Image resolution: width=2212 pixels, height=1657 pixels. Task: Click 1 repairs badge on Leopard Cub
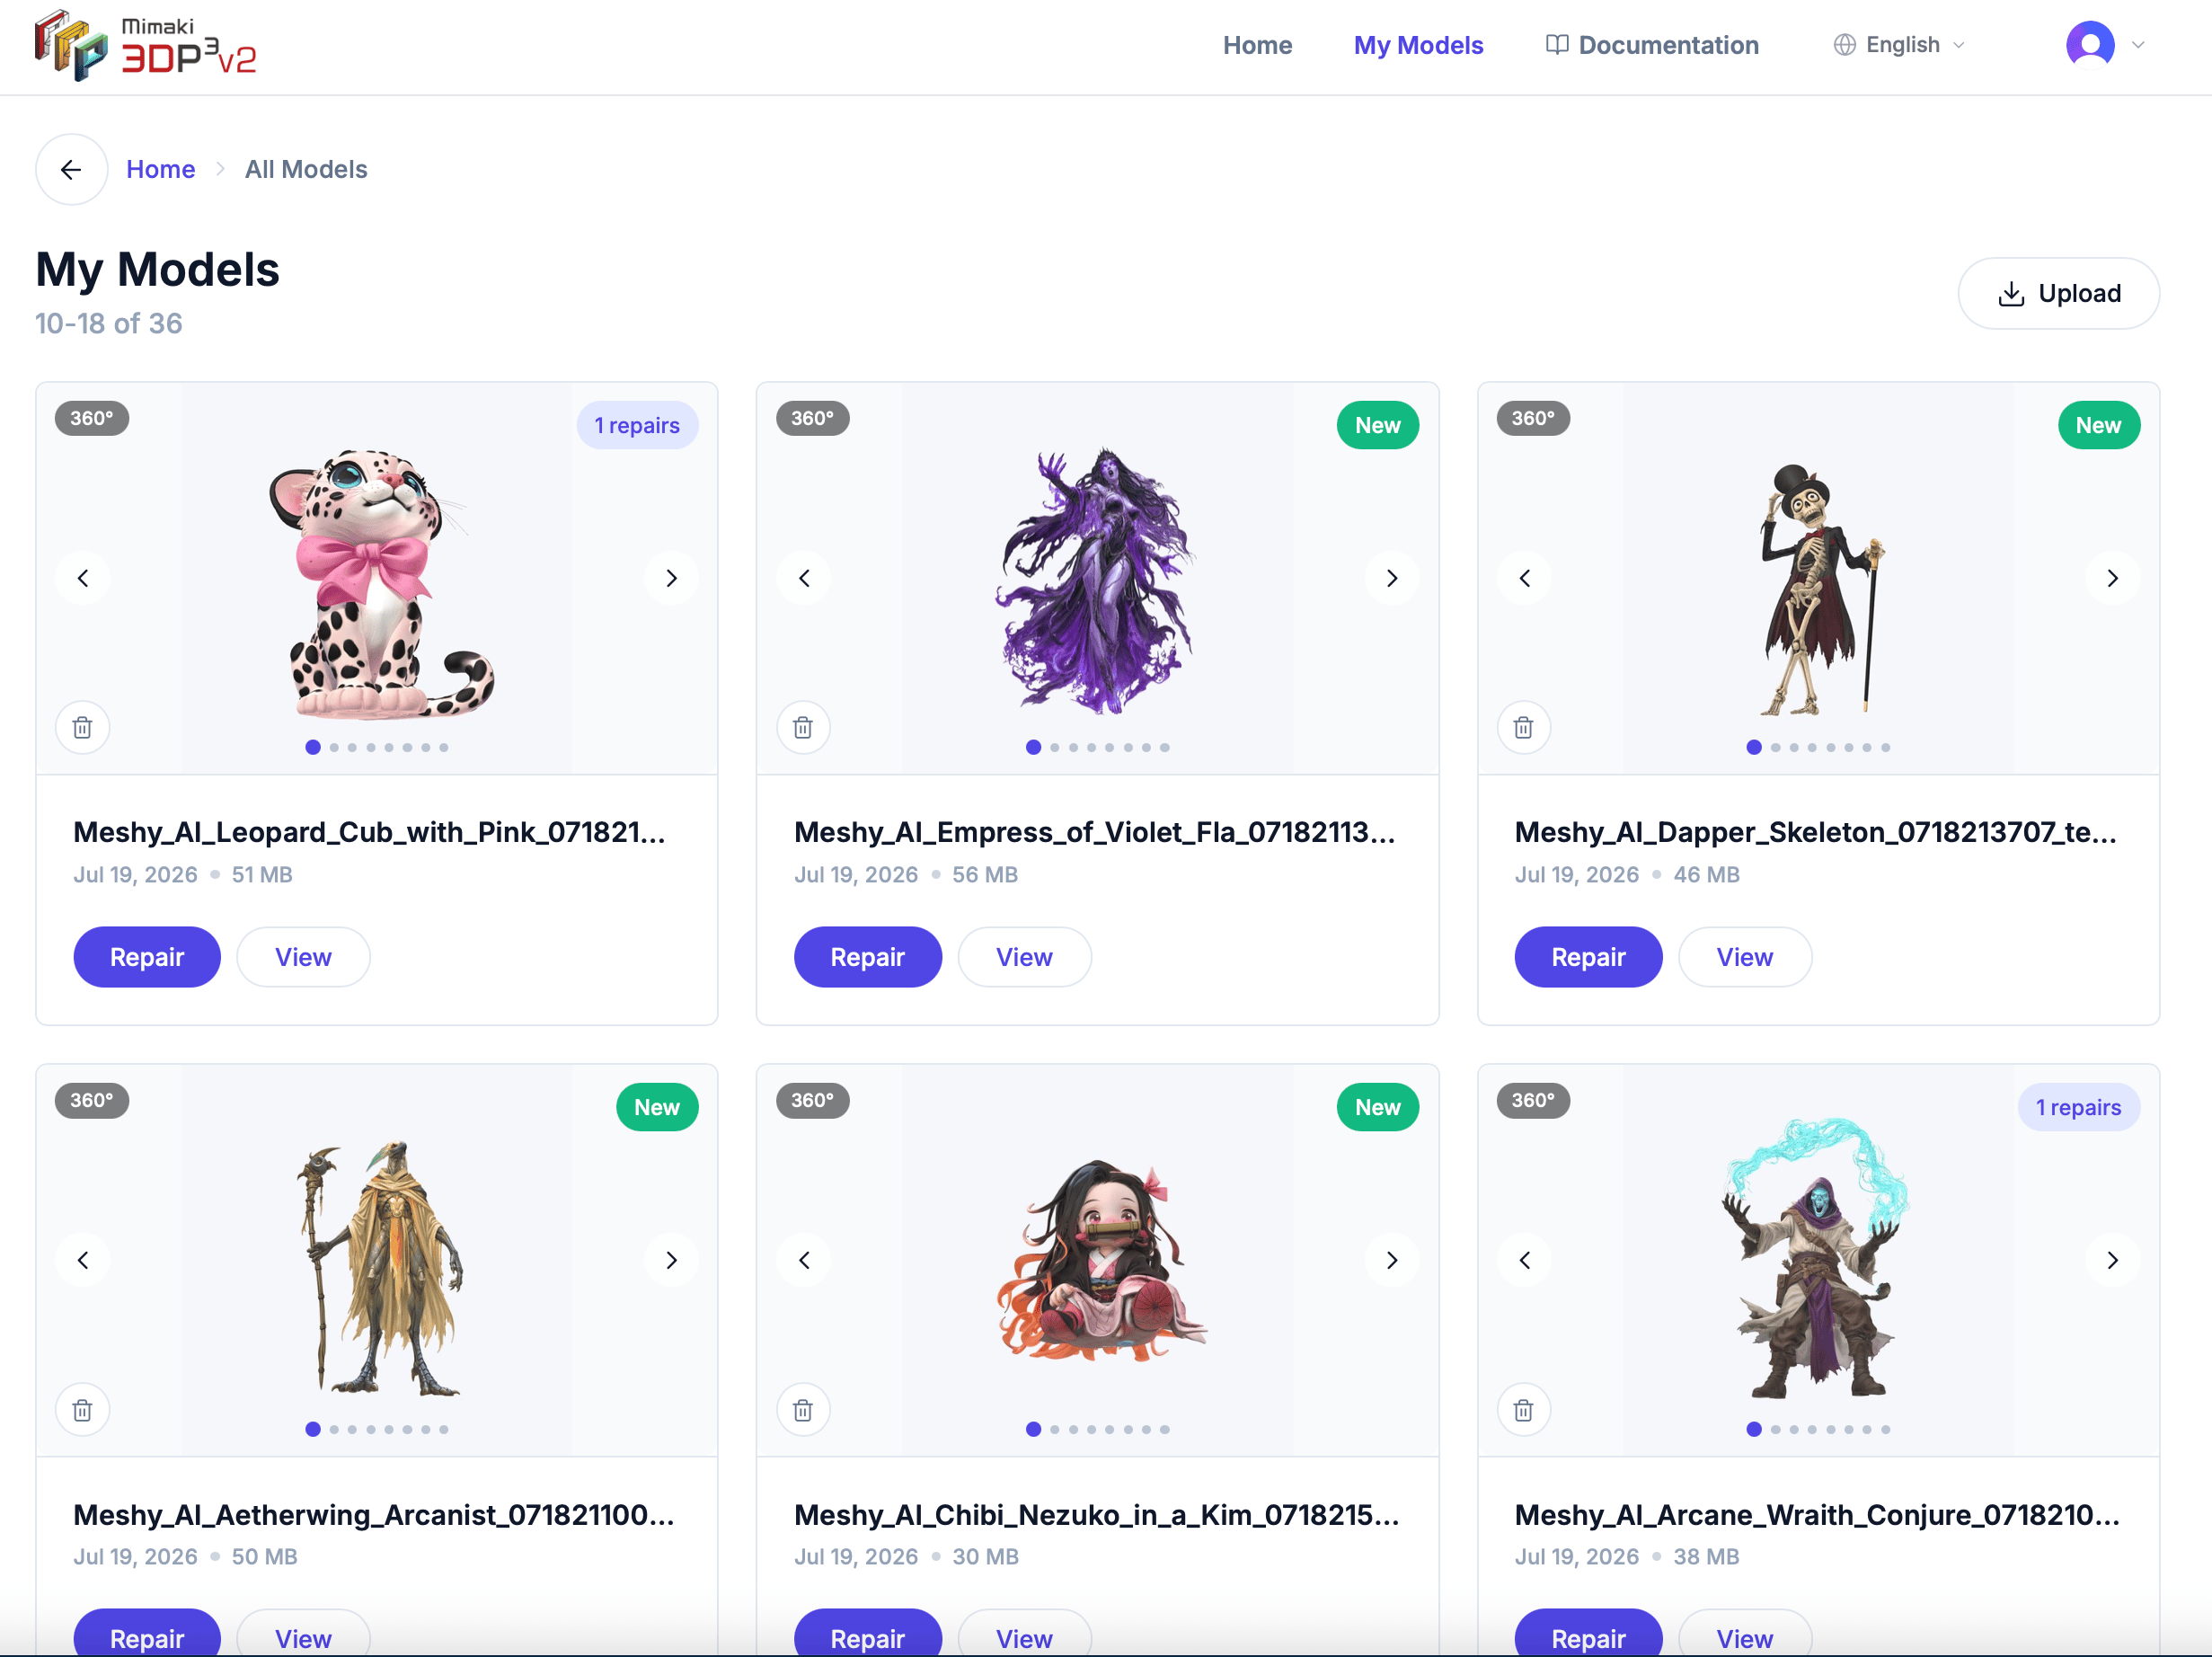pos(637,425)
